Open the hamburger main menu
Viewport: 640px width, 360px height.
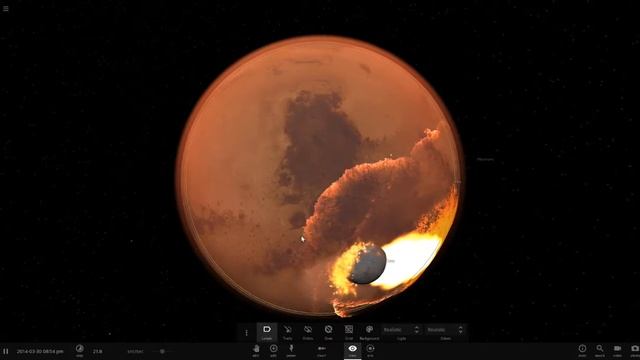(6, 8)
